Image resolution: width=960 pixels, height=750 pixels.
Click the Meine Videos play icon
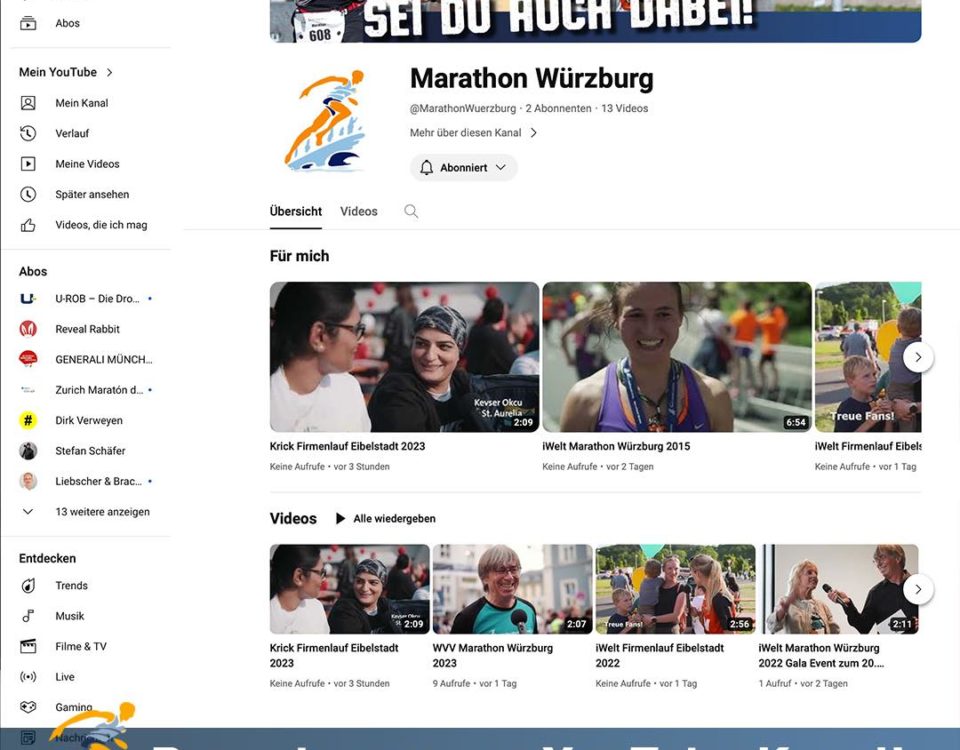pos(28,164)
